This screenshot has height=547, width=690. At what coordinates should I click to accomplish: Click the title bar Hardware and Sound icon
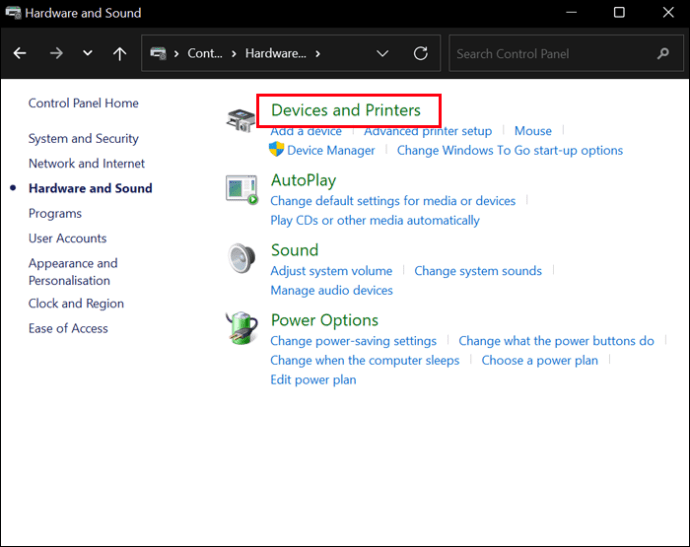point(13,13)
